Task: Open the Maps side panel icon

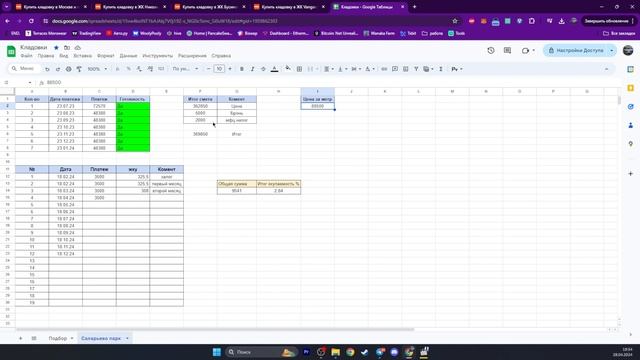Action: point(631,144)
